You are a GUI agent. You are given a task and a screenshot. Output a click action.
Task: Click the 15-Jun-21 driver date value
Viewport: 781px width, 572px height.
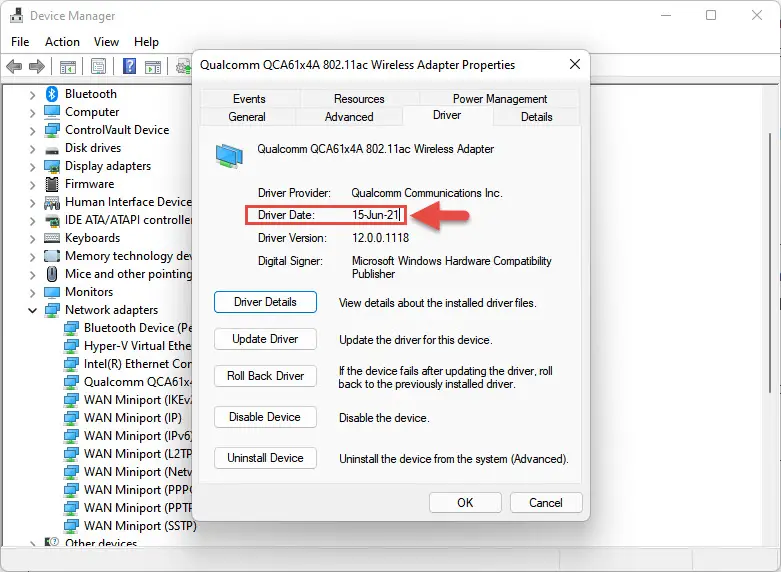376,215
